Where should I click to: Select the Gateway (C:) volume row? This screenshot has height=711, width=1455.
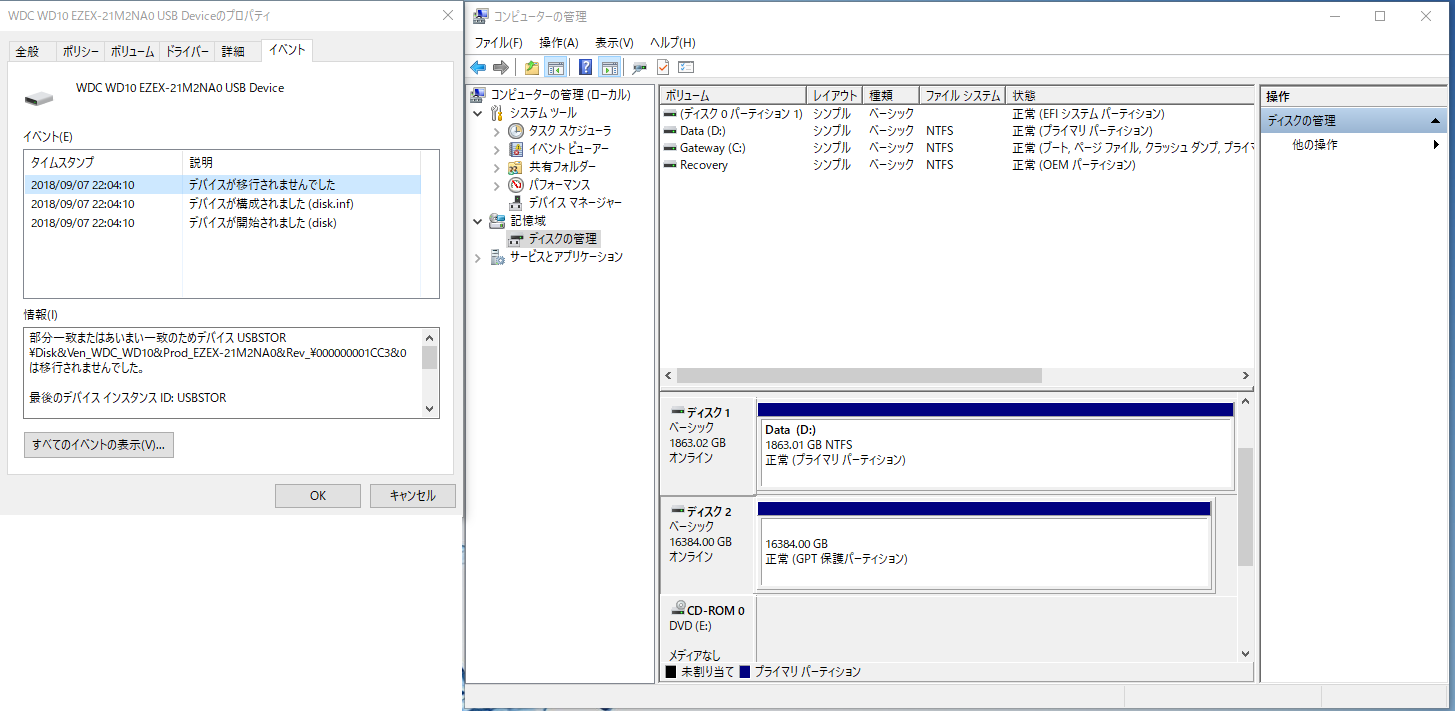point(712,148)
